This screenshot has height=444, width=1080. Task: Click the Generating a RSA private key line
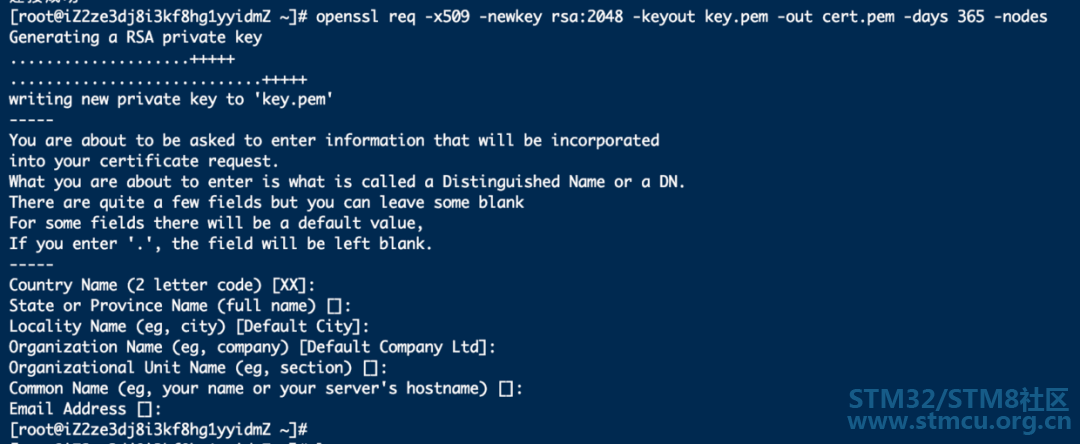pos(135,37)
